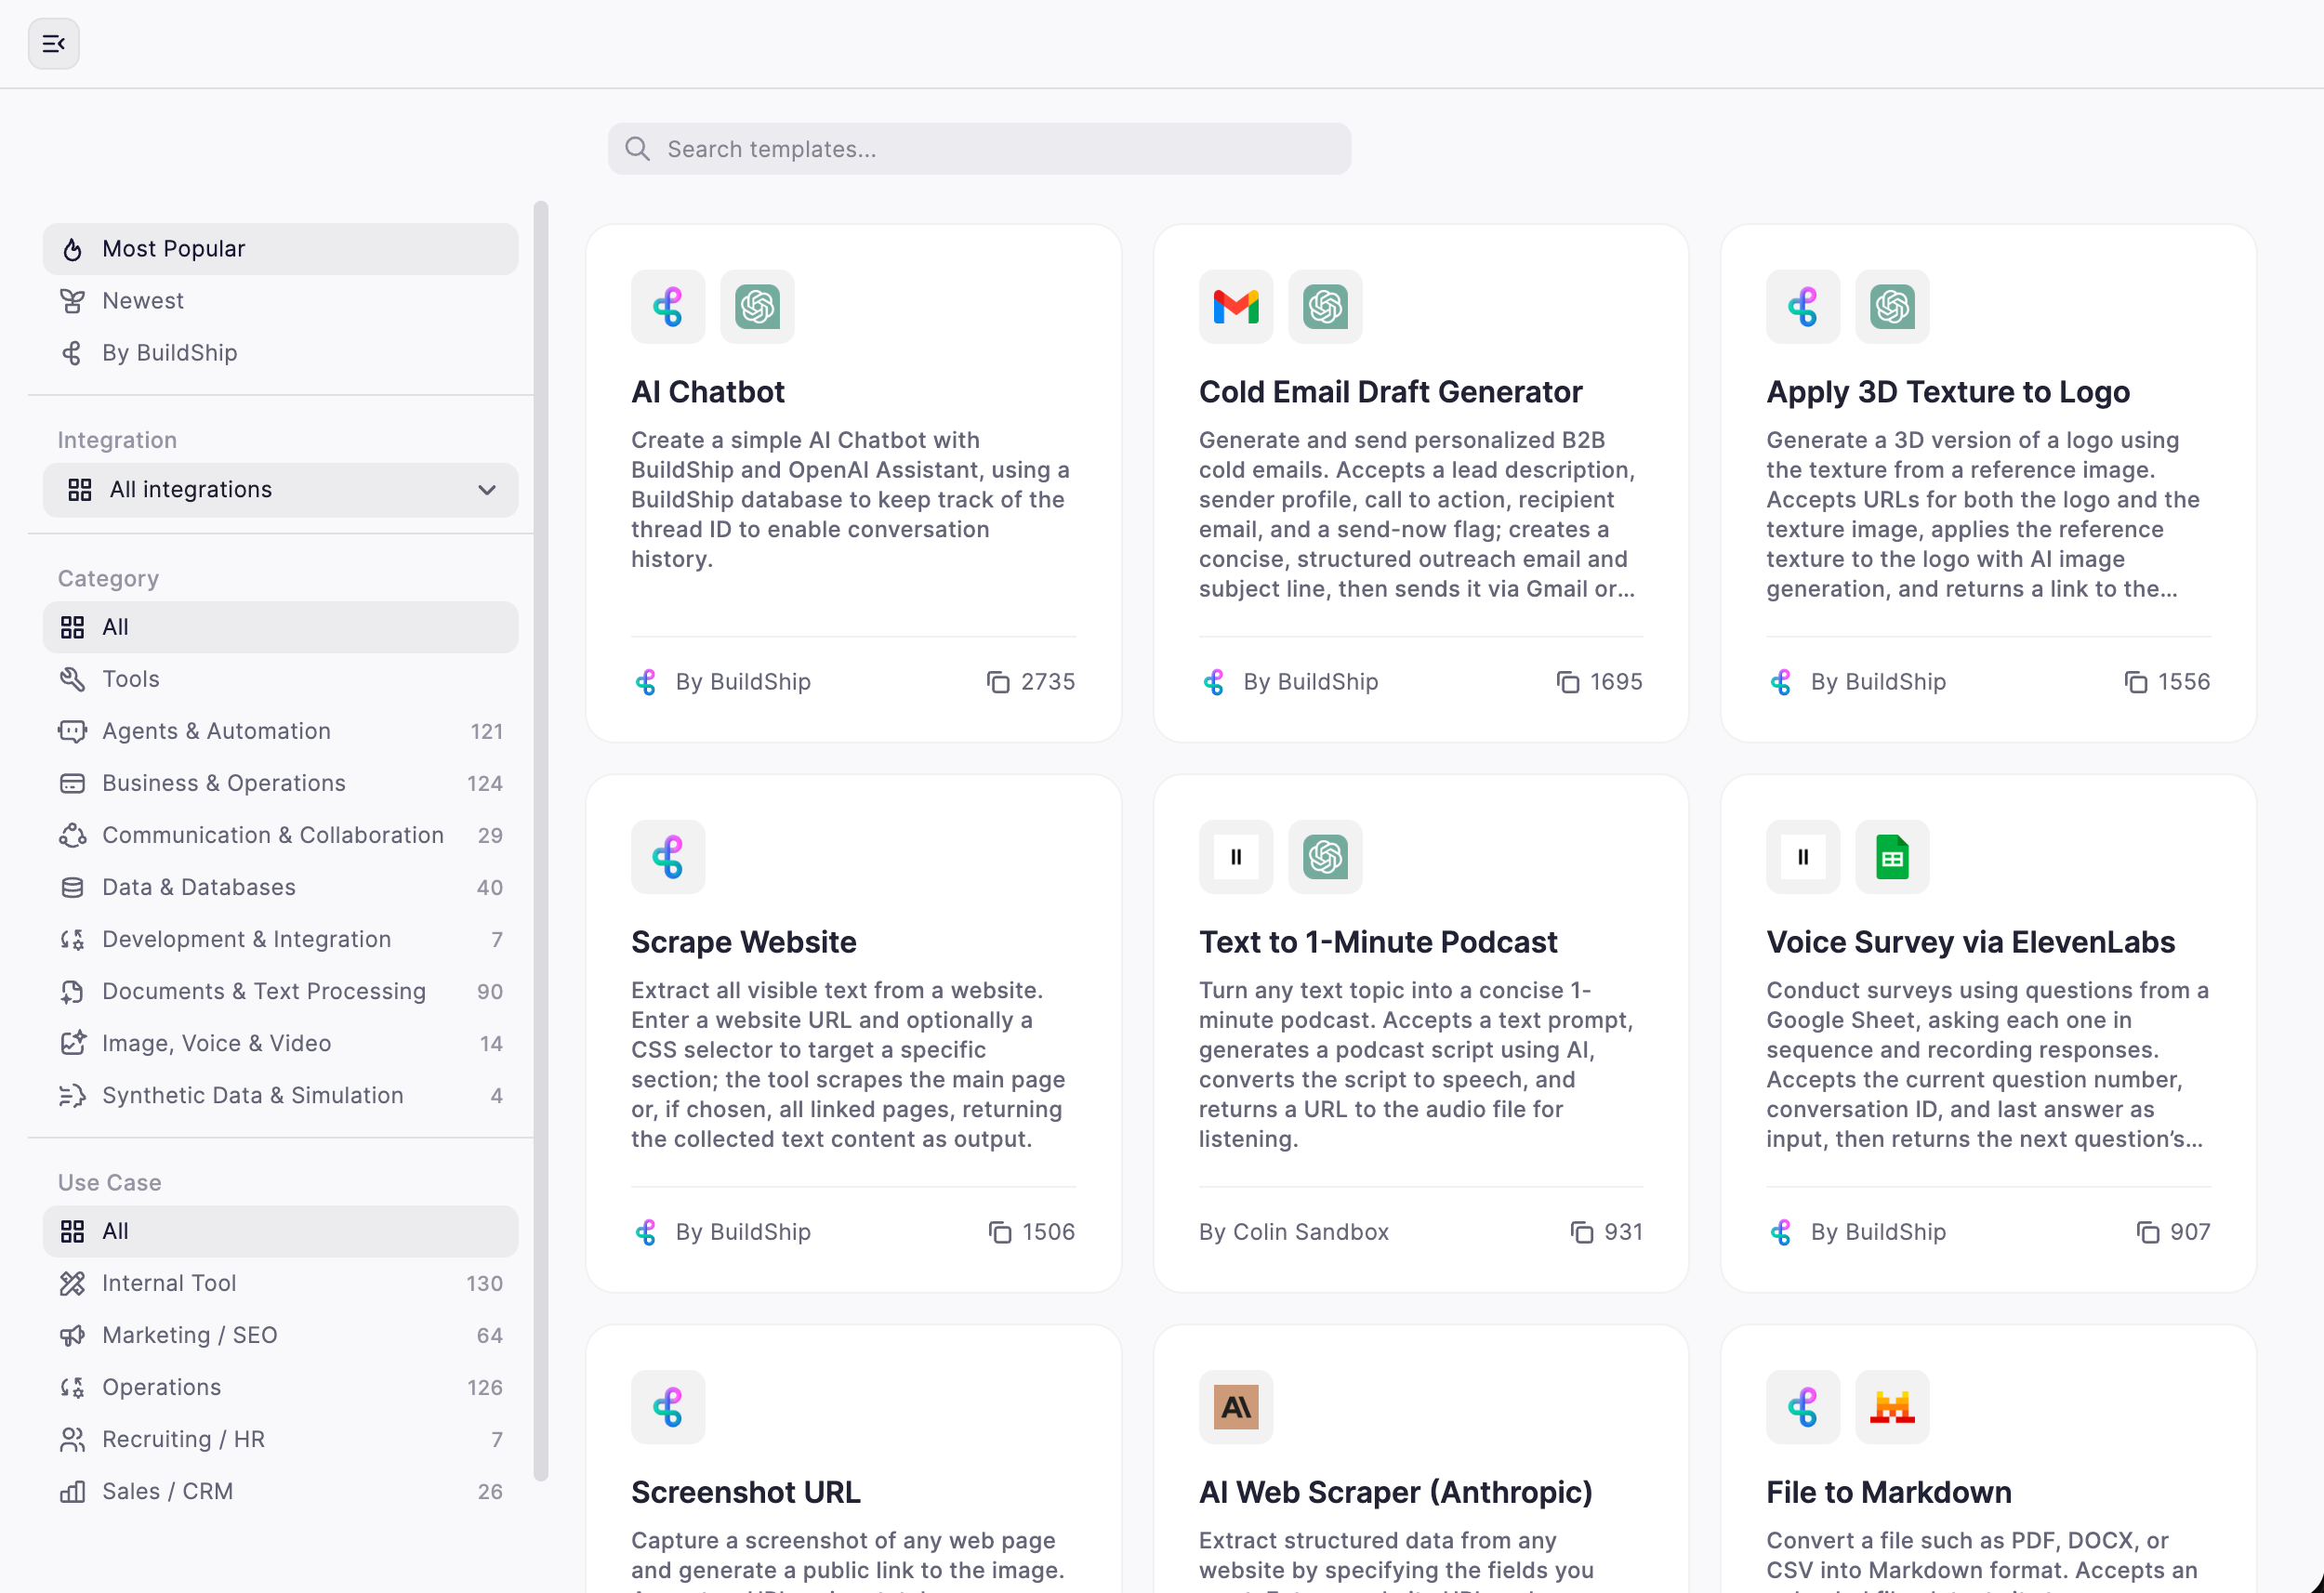
Task: Select Development & Integration category
Action: click(280, 939)
